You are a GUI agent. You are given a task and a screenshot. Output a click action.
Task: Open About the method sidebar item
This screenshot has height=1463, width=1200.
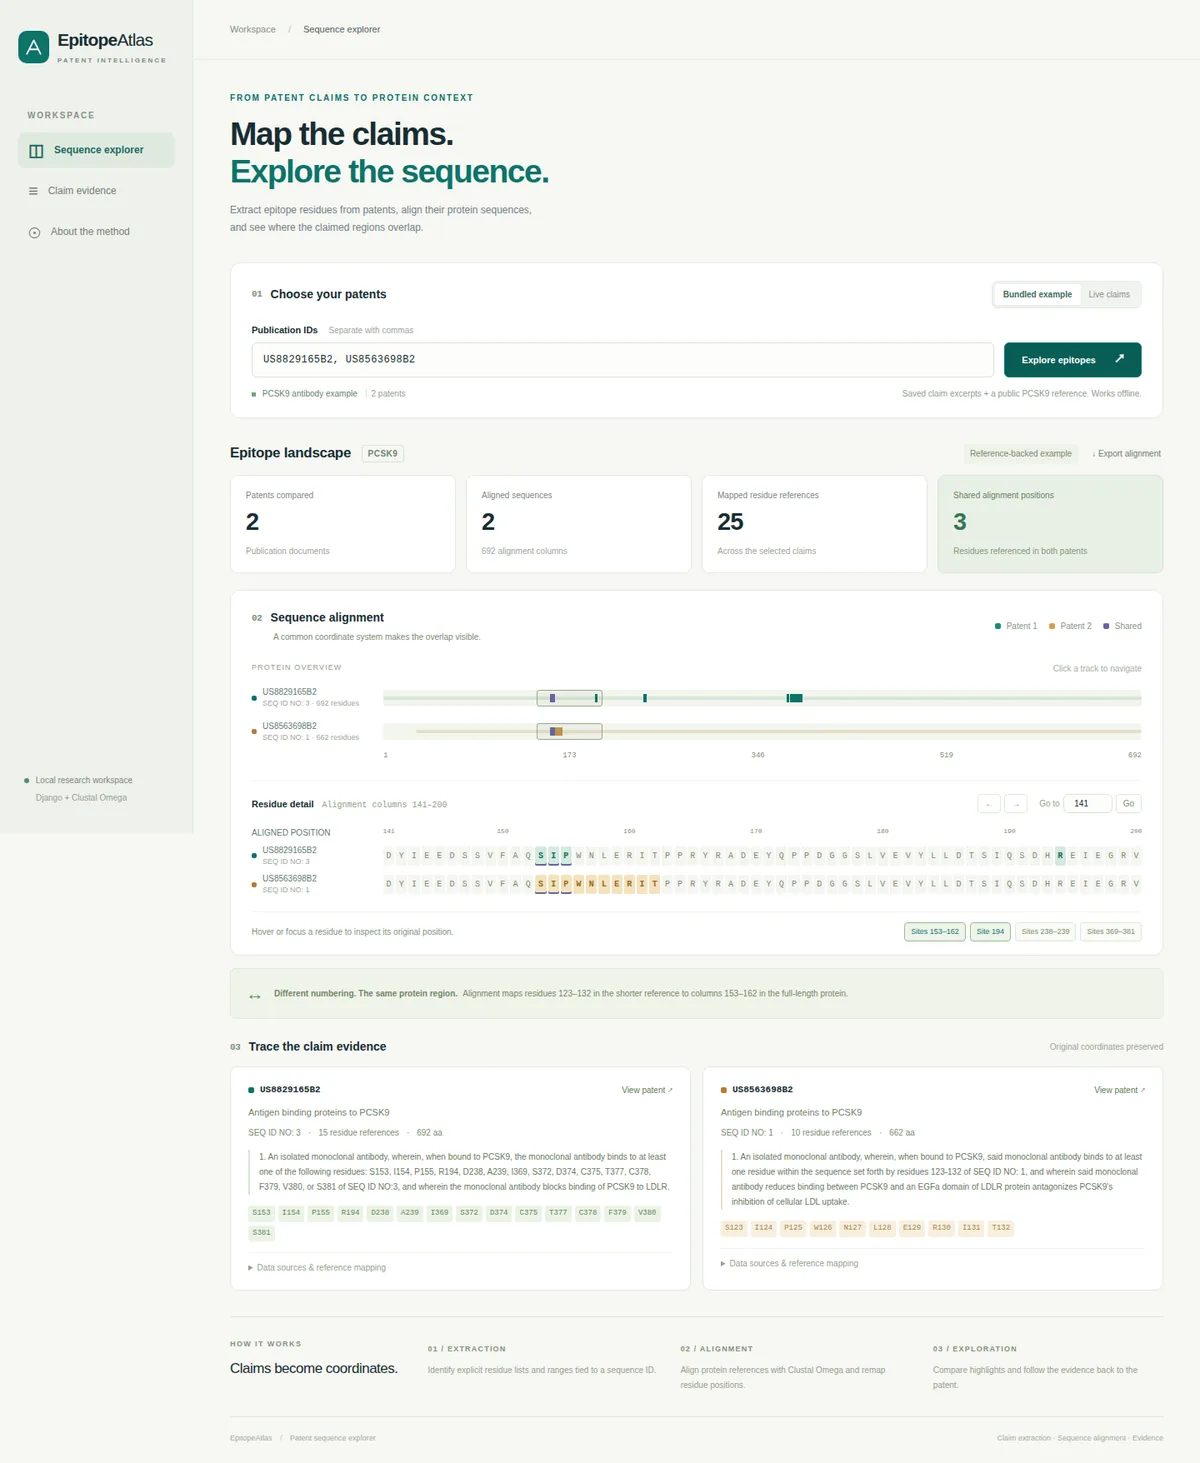[x=96, y=232]
